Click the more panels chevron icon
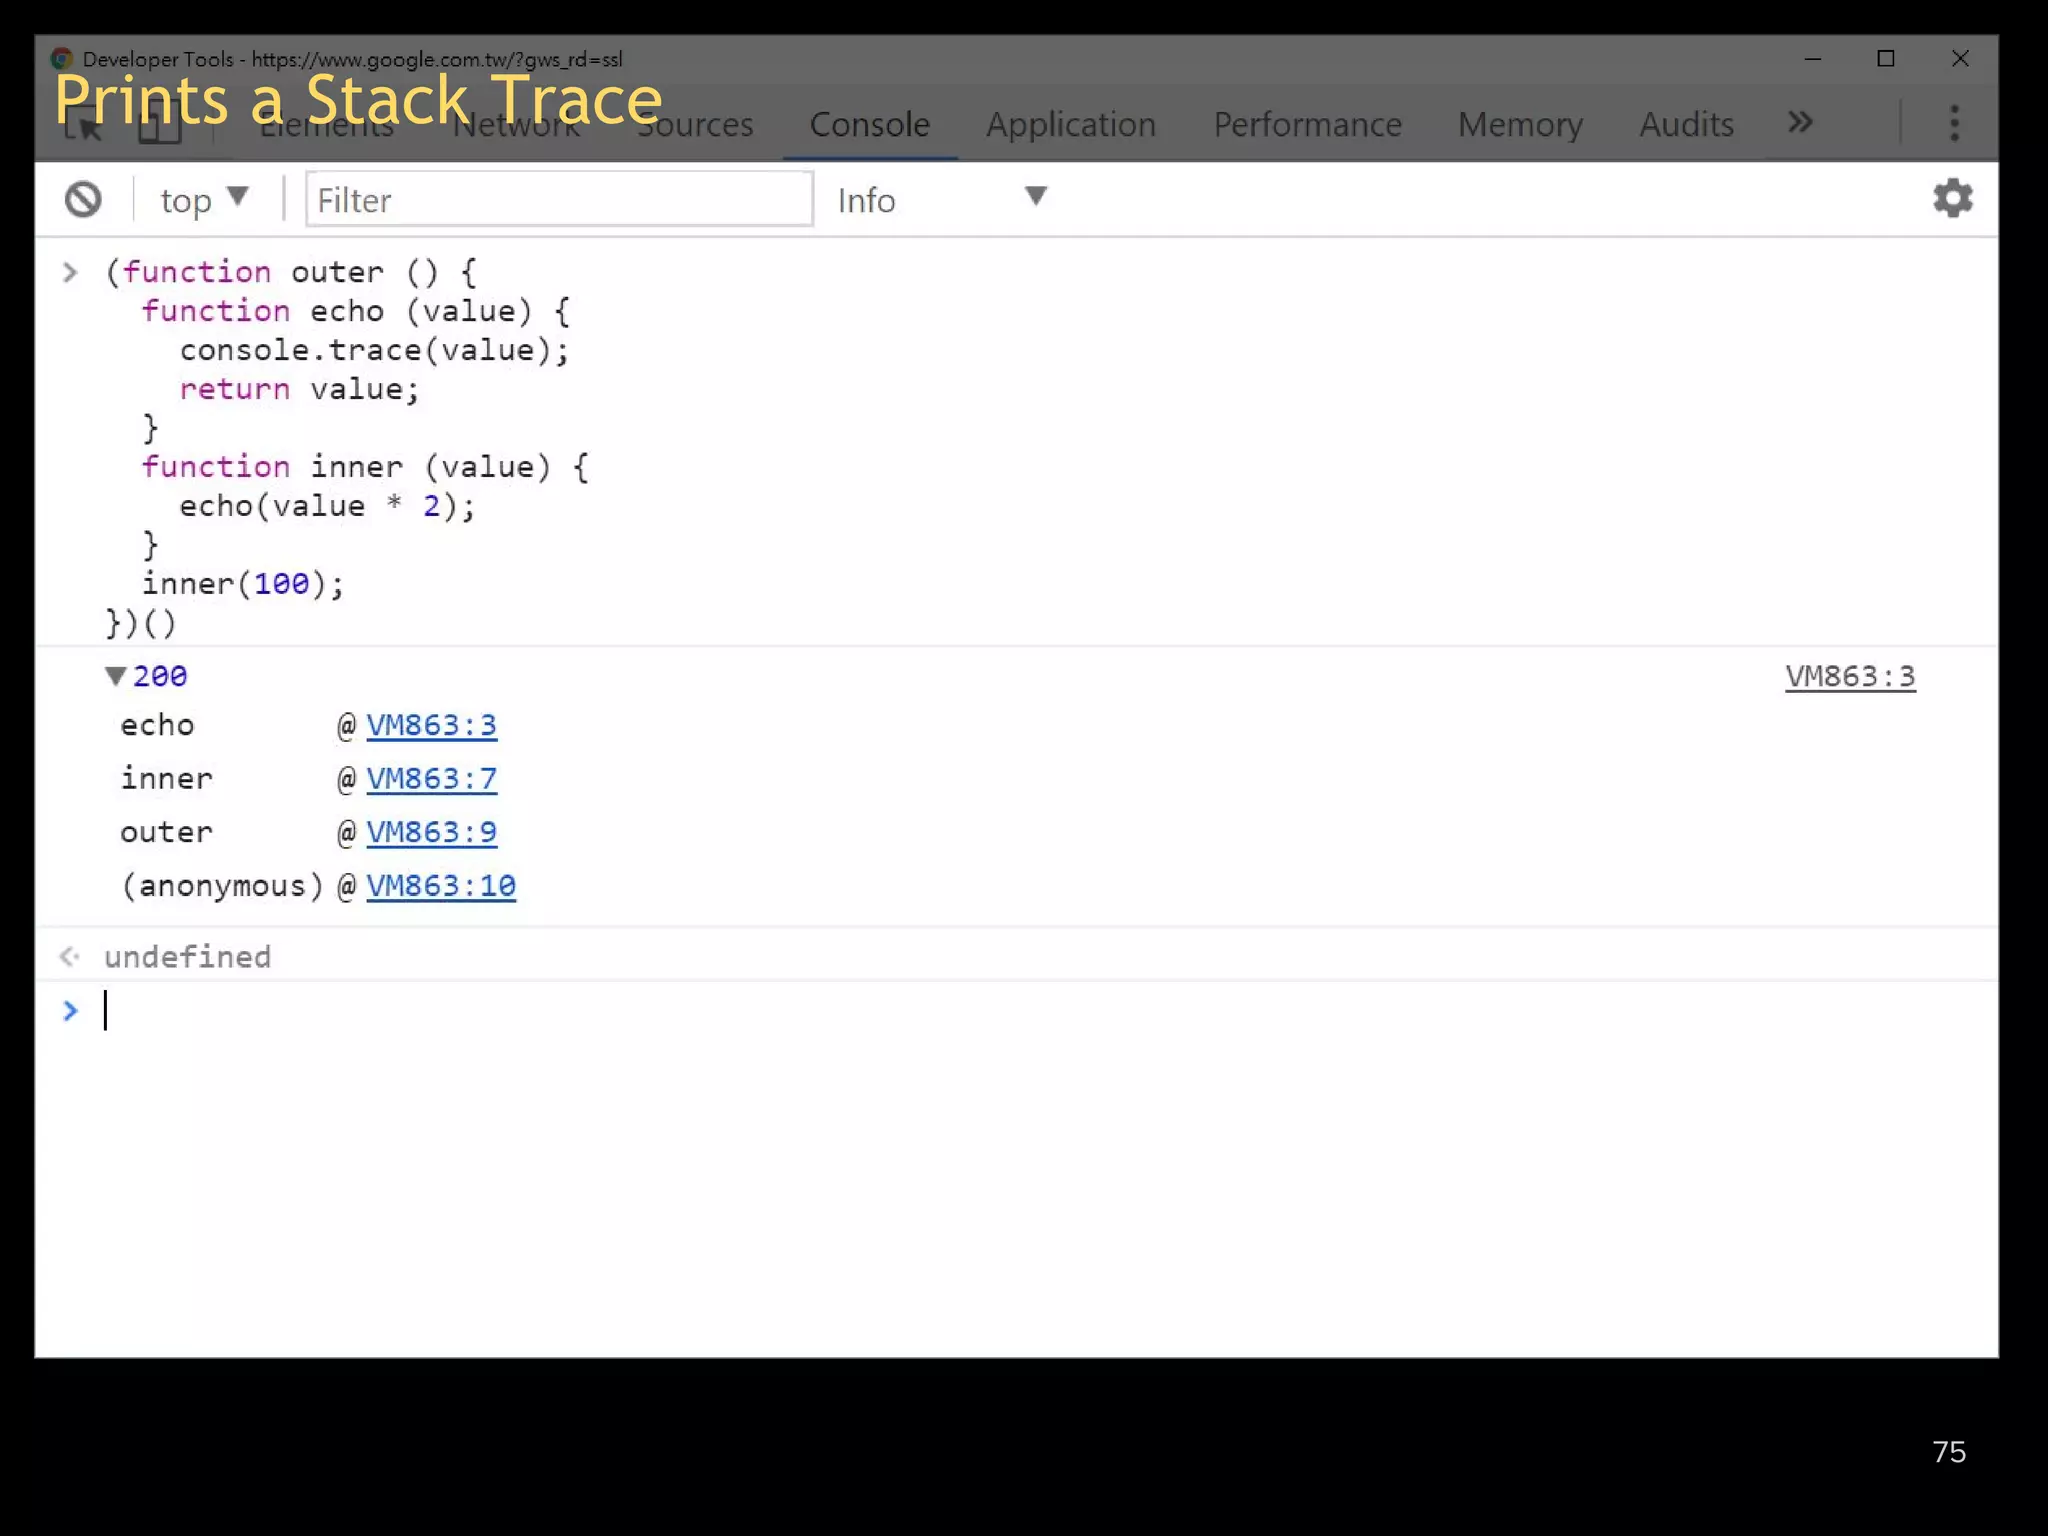The width and height of the screenshot is (2048, 1536). tap(1799, 123)
